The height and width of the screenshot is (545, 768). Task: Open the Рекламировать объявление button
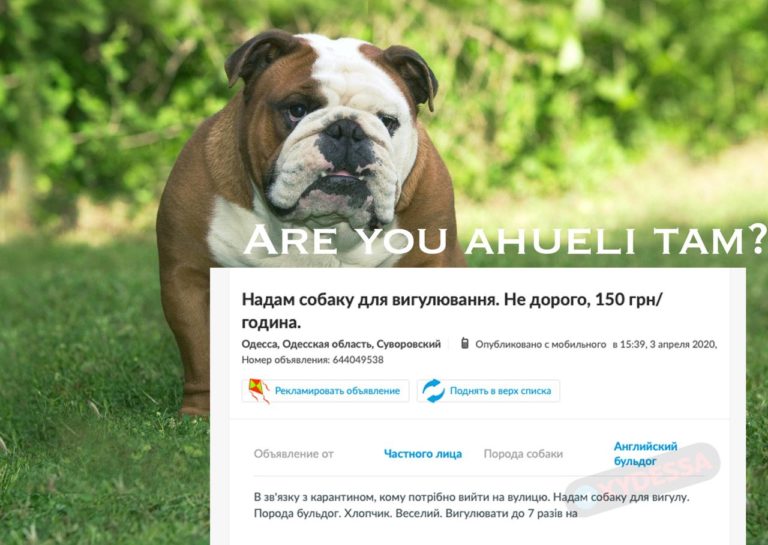[325, 391]
